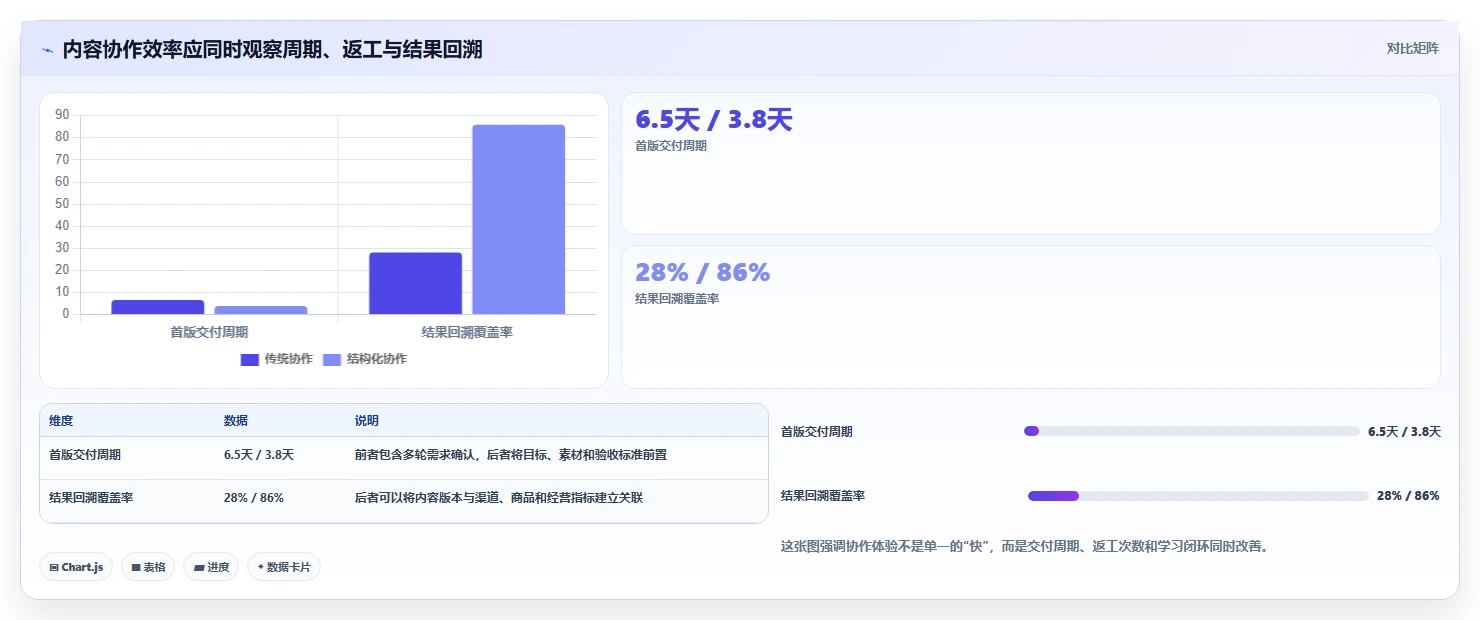Click the 进度 tag chip
1480x620 pixels.
click(x=211, y=567)
